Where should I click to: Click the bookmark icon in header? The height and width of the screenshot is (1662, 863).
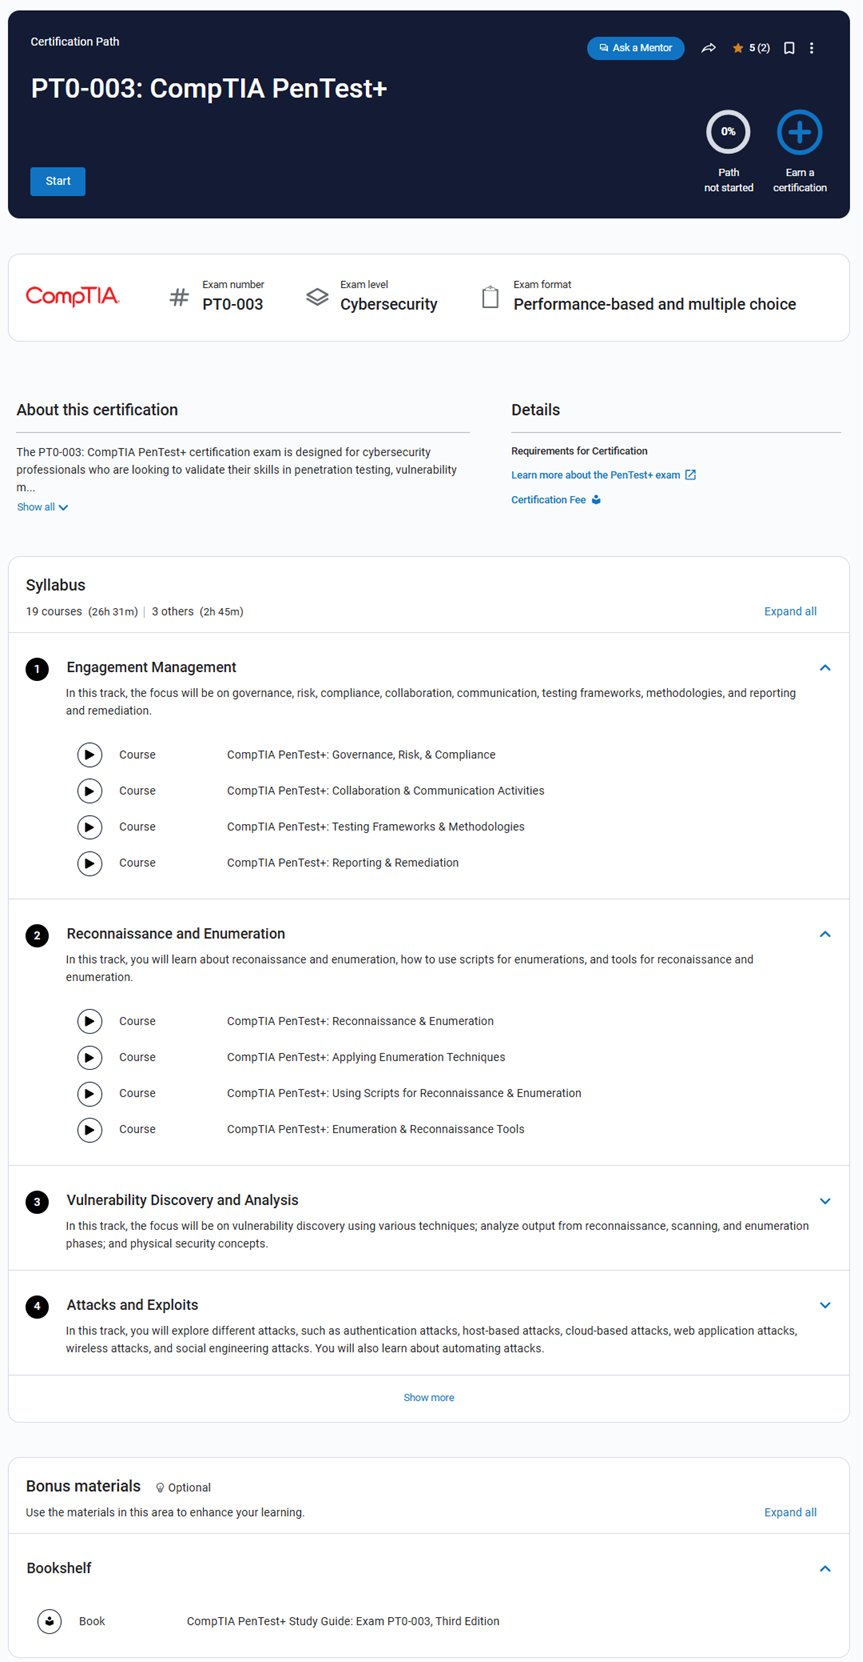pos(789,48)
